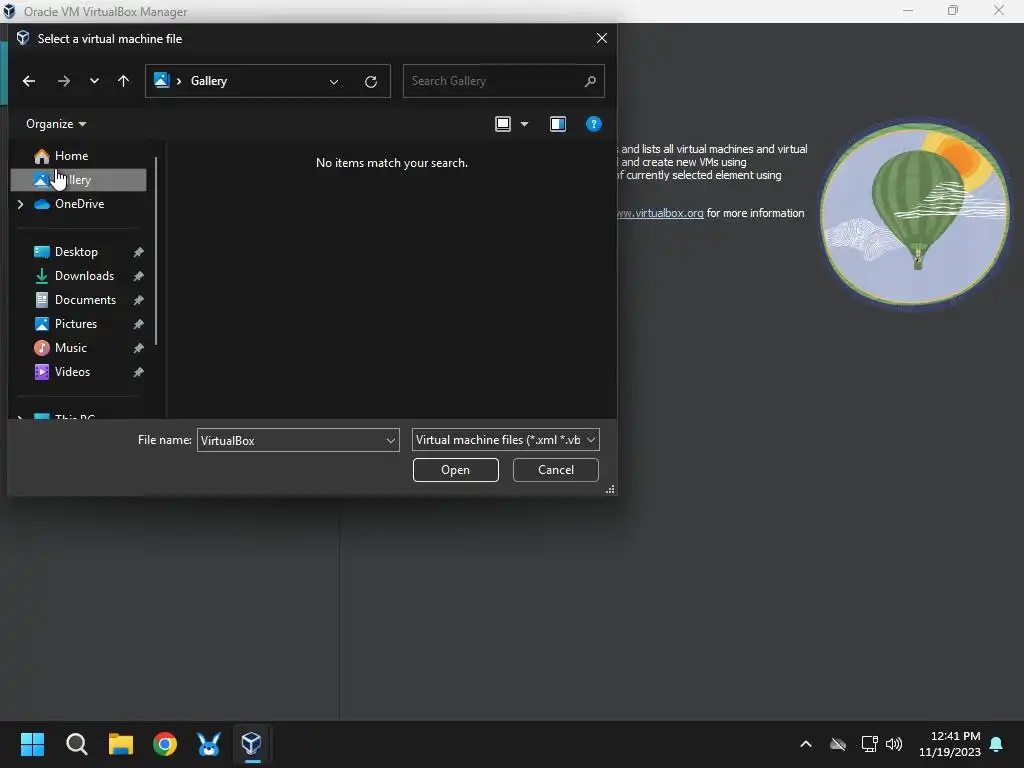Open the File name history dropdown
Image resolution: width=1024 pixels, height=768 pixels.
[391, 440]
